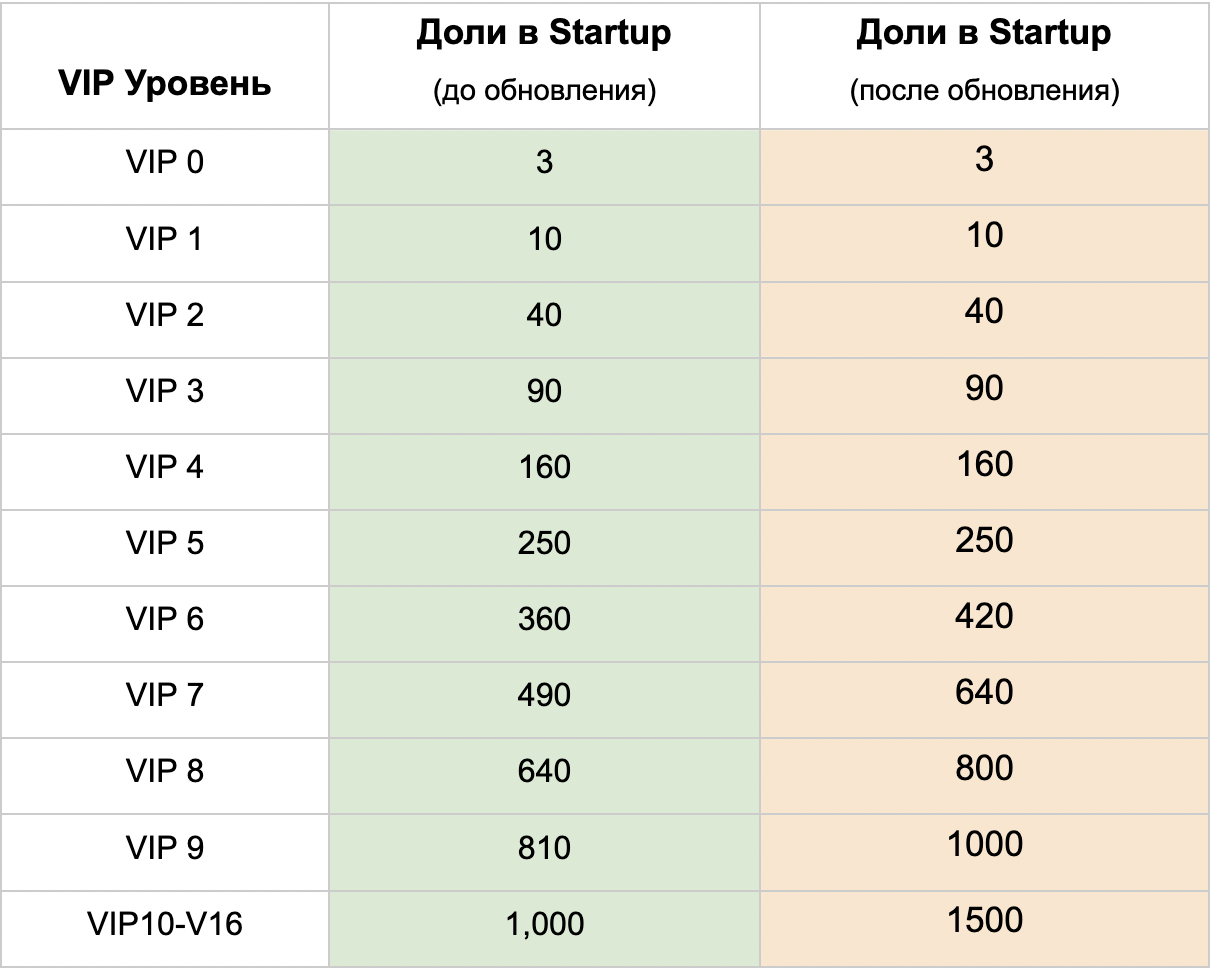Select the 490 cell in VIP 7 row
Image resolution: width=1212 pixels, height=972 pixels.
pos(544,695)
